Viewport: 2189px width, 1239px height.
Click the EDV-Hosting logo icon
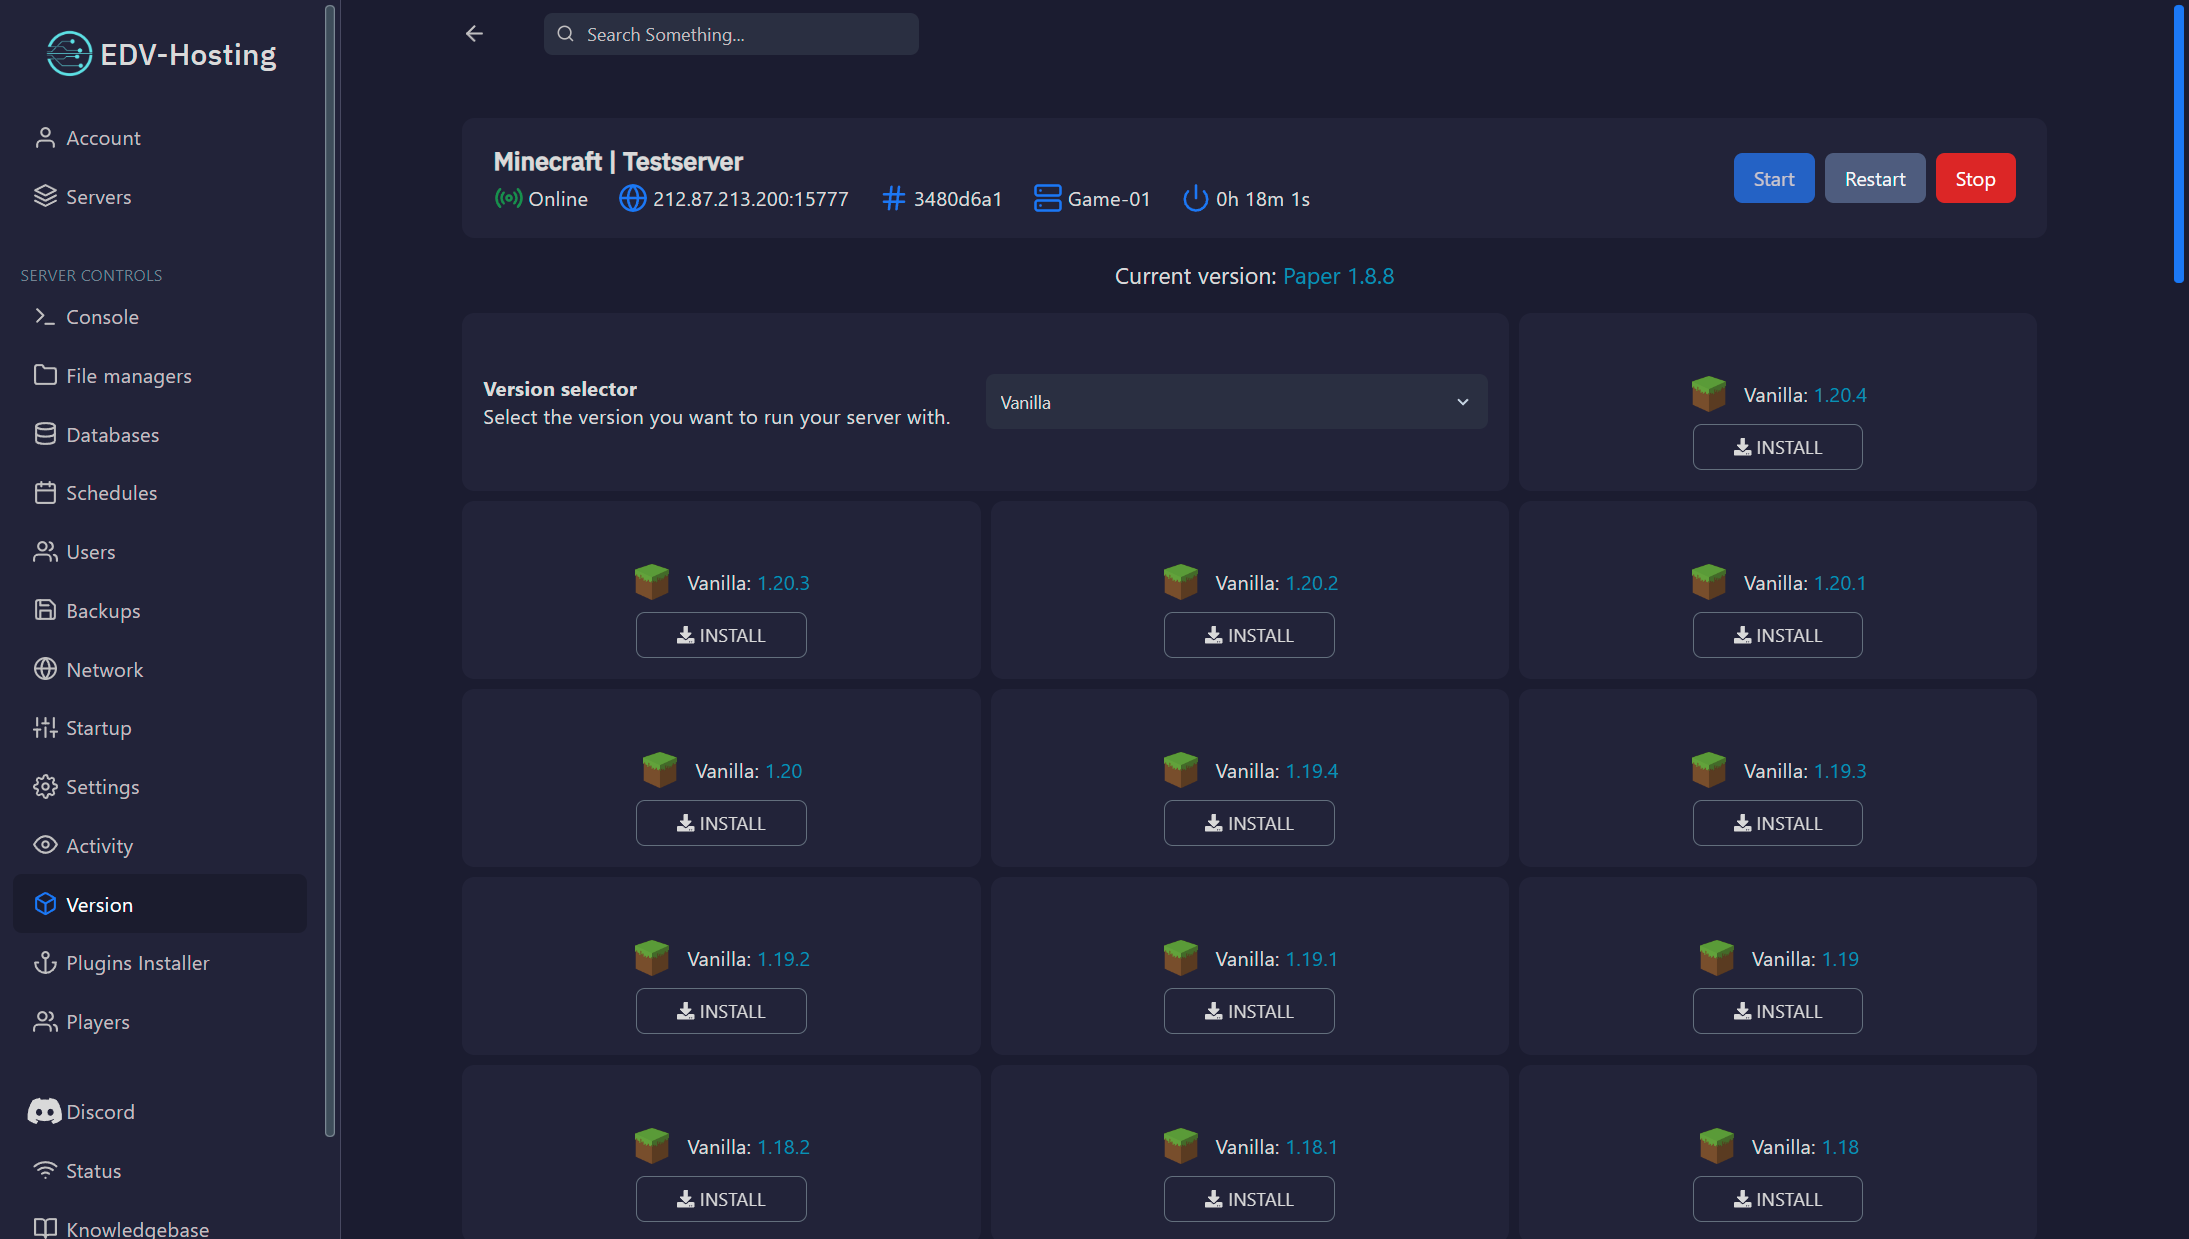[x=69, y=54]
